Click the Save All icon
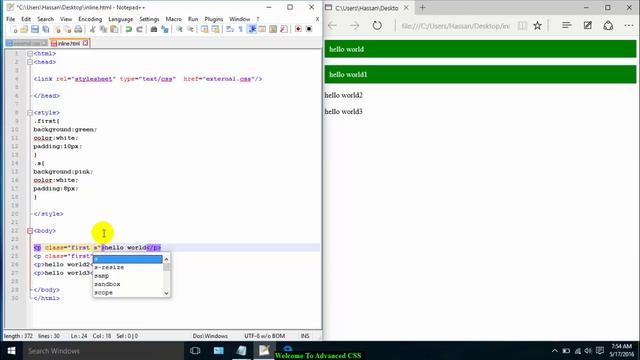 click(46, 29)
